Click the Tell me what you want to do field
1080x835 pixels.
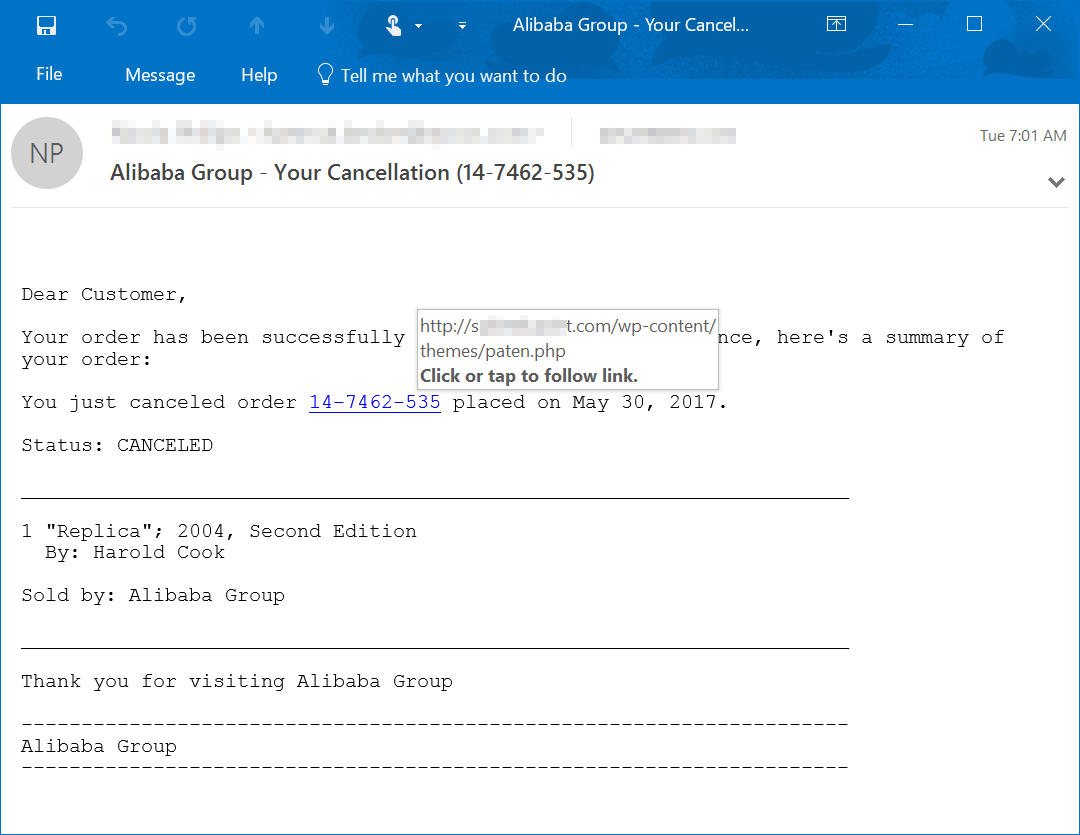pos(455,74)
